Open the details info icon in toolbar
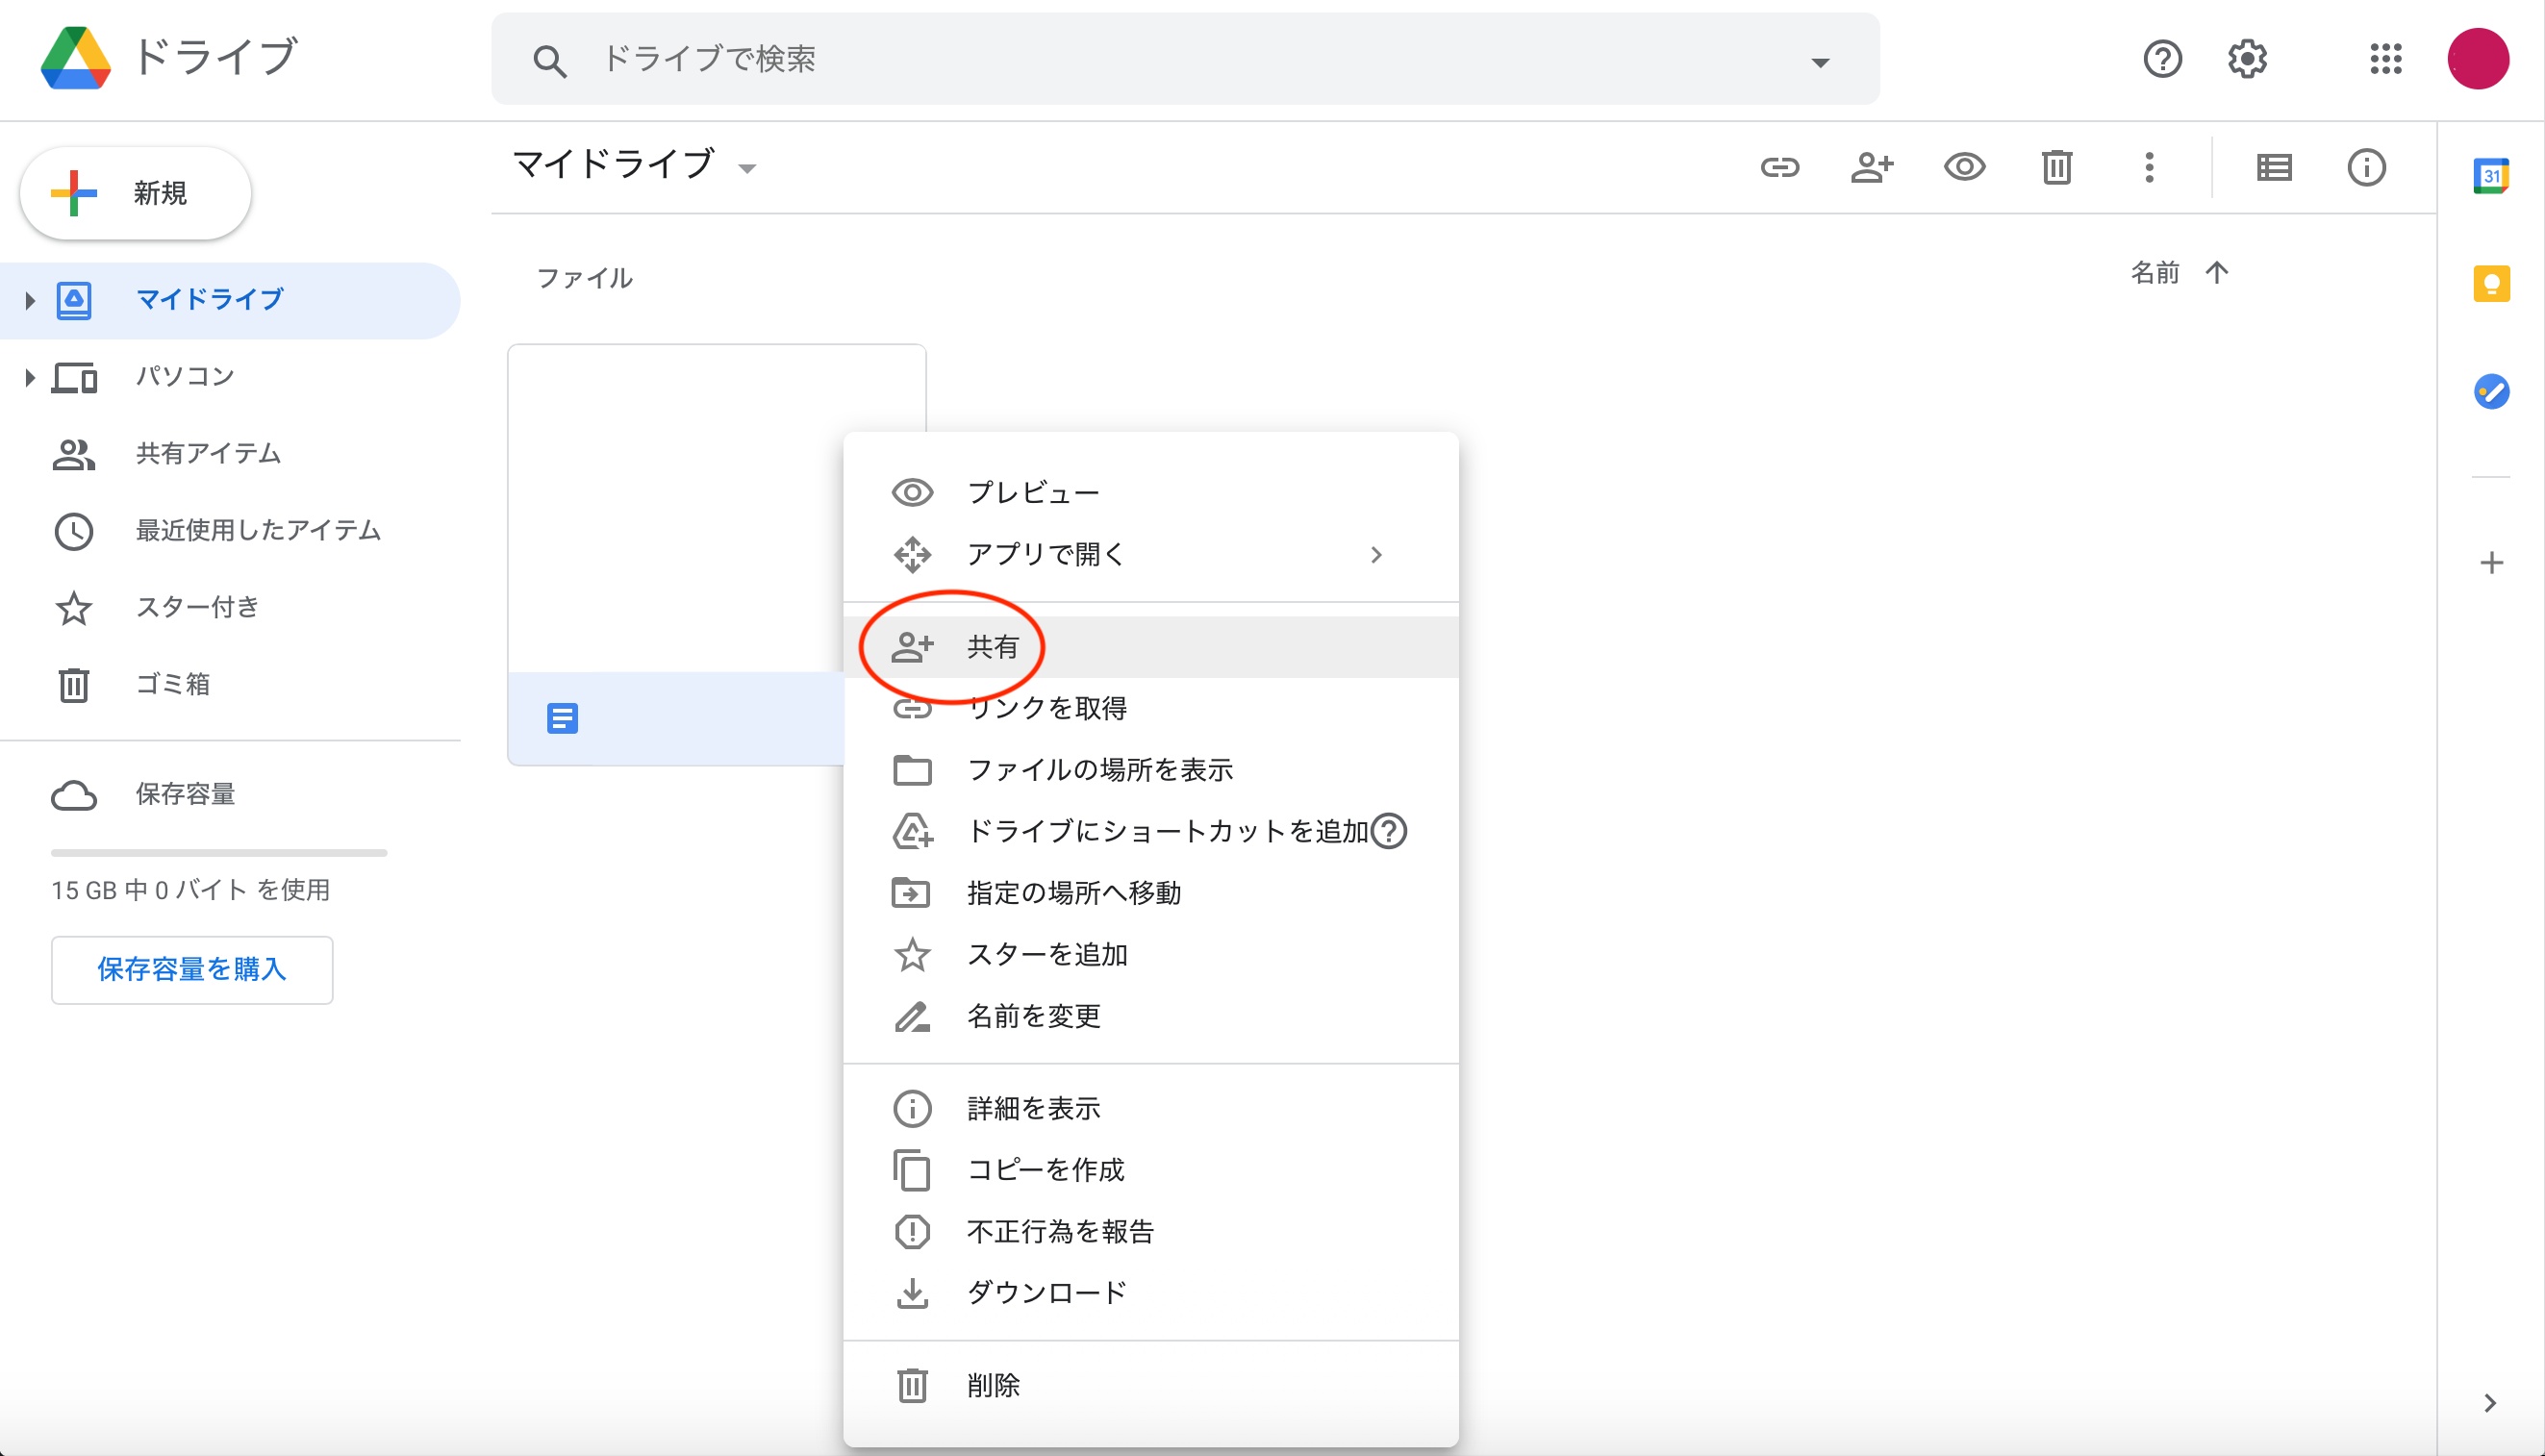Image resolution: width=2545 pixels, height=1456 pixels. coord(2366,167)
